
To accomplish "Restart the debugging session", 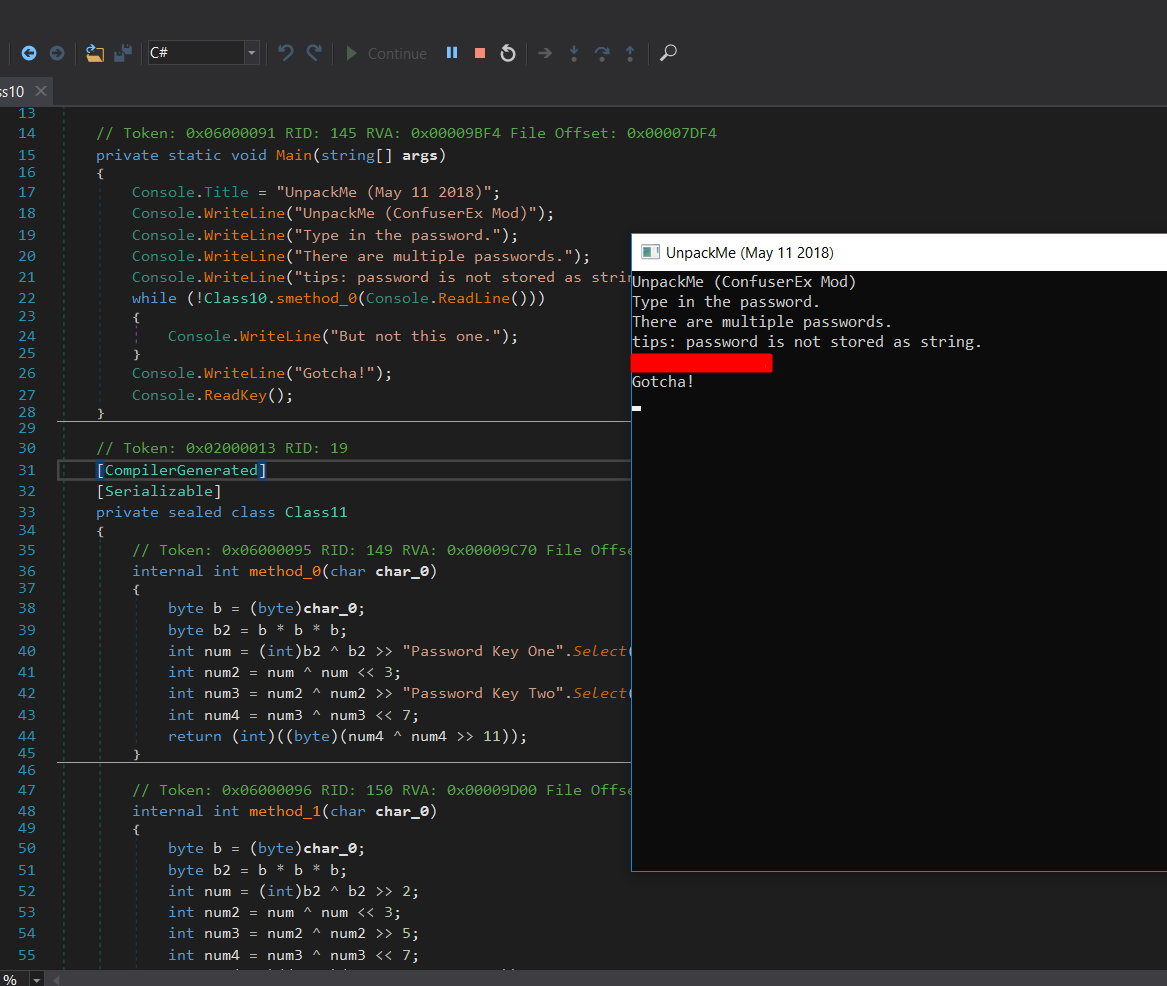I will click(x=508, y=53).
